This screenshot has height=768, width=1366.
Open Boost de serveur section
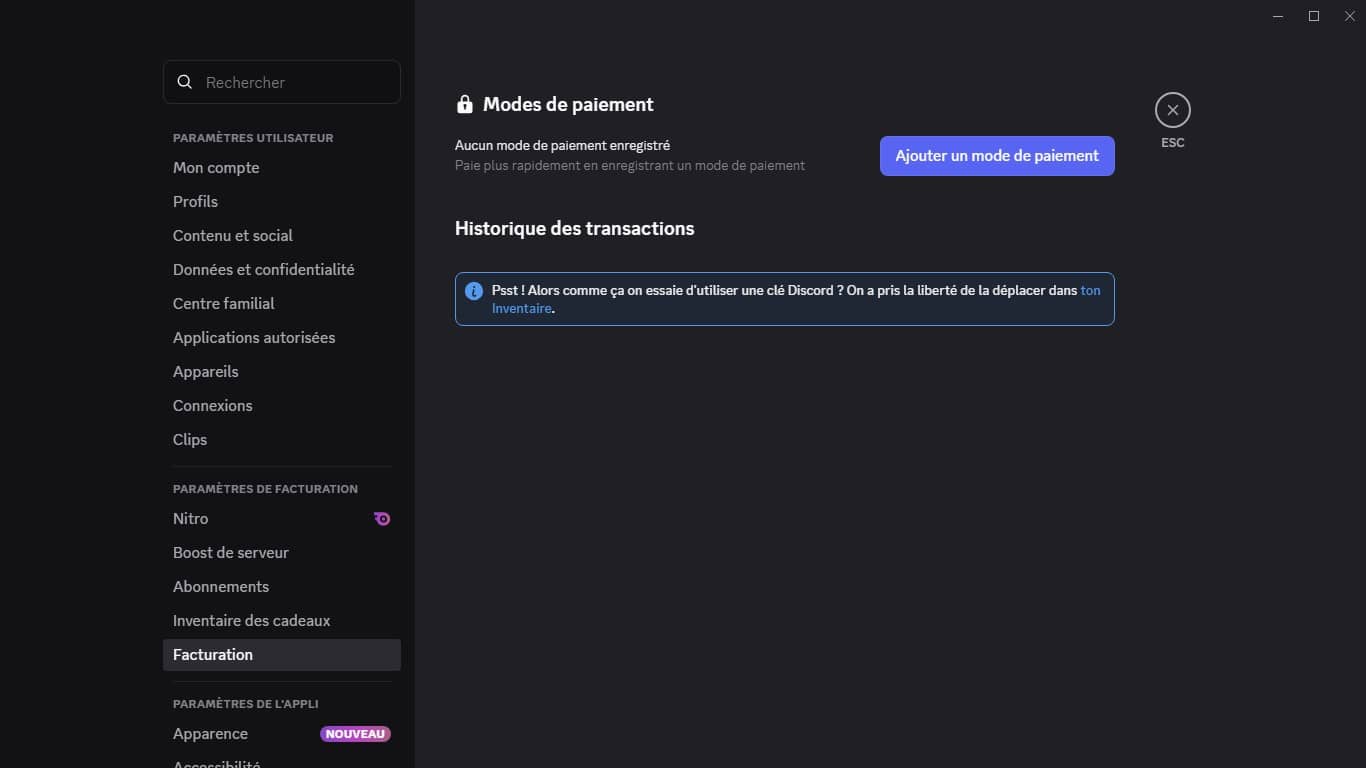pos(230,553)
